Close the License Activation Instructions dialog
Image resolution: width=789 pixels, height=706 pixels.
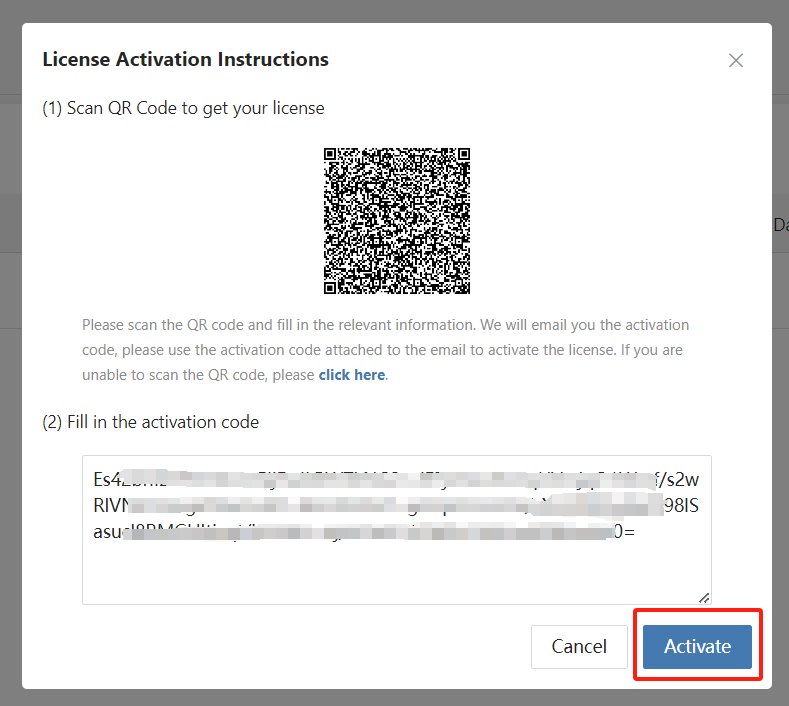point(736,60)
